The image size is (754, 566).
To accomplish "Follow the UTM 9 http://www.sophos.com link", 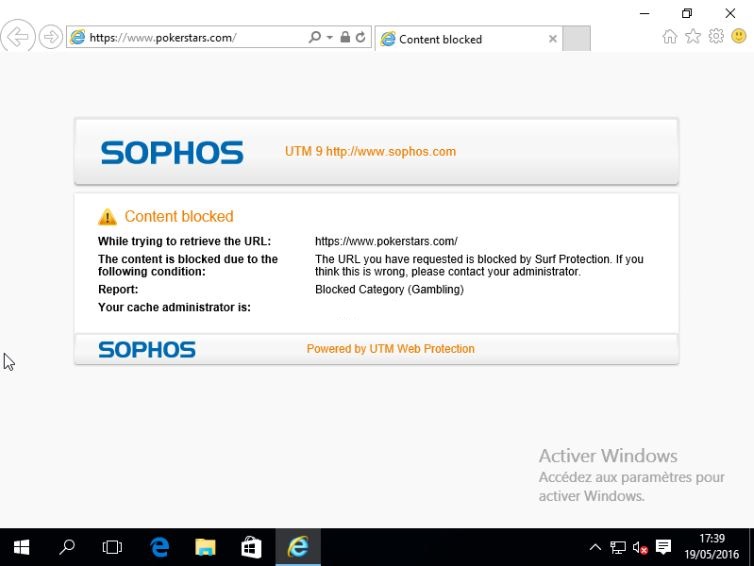I will pos(370,151).
